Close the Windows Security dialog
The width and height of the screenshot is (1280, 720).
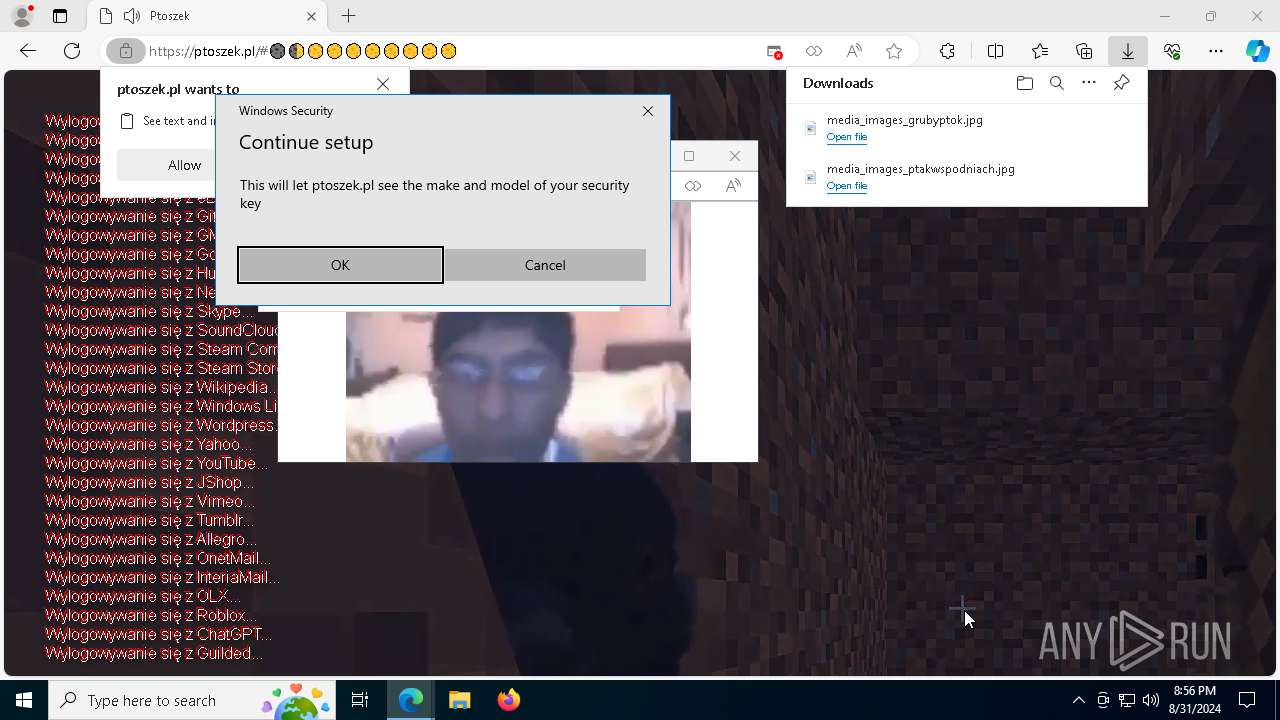(648, 111)
